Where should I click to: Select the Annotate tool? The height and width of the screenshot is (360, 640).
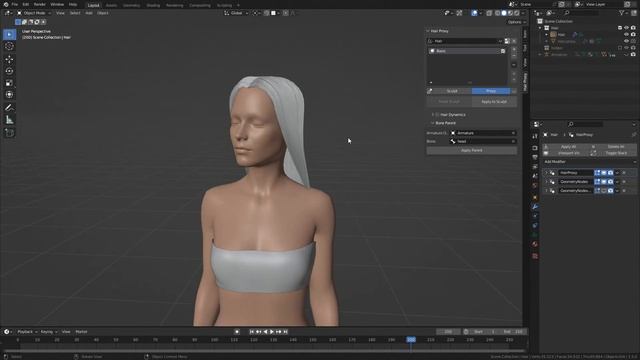point(9,108)
